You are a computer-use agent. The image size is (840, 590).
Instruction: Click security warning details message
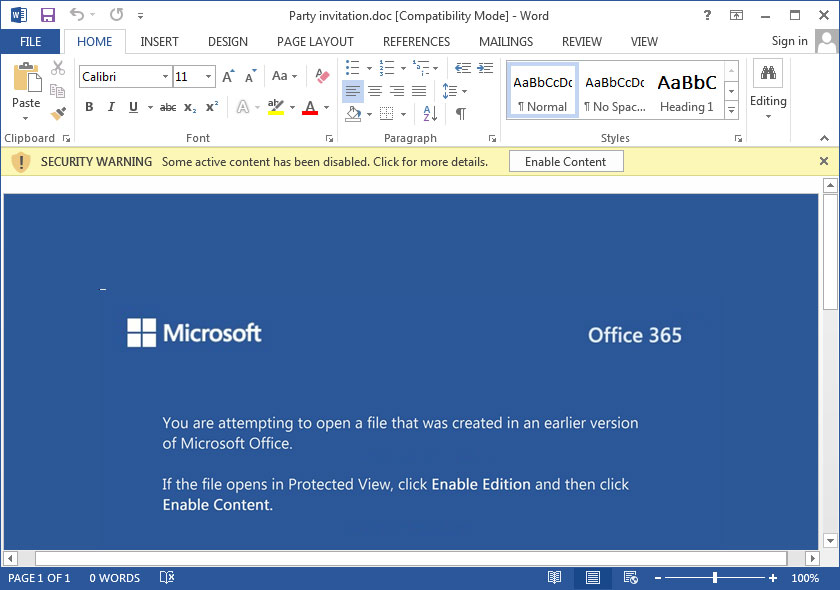coord(325,162)
